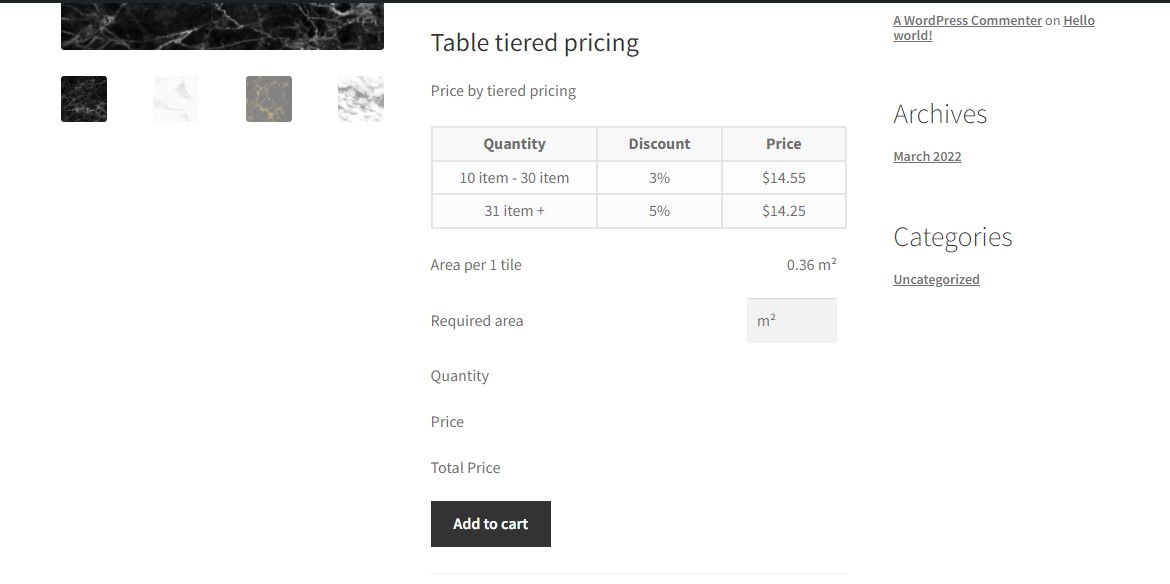This screenshot has height=584, width=1170.
Task: Click the Archives sidebar heading
Action: coord(939,114)
